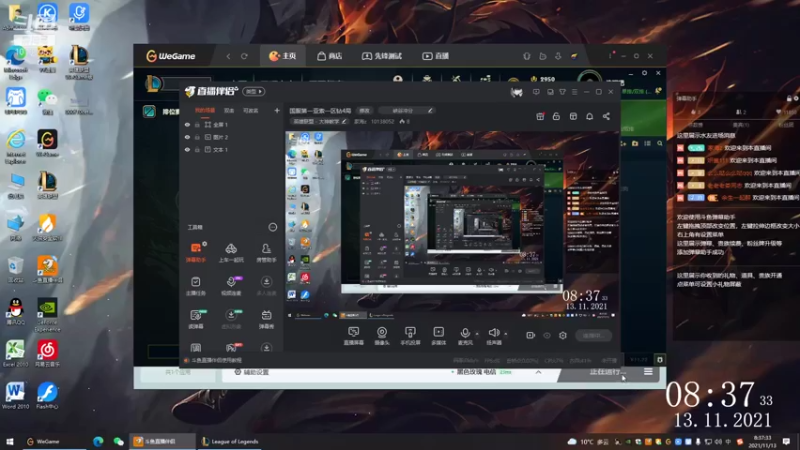
Task: Toggle visibility of the 文本 1 source
Action: coord(187,149)
